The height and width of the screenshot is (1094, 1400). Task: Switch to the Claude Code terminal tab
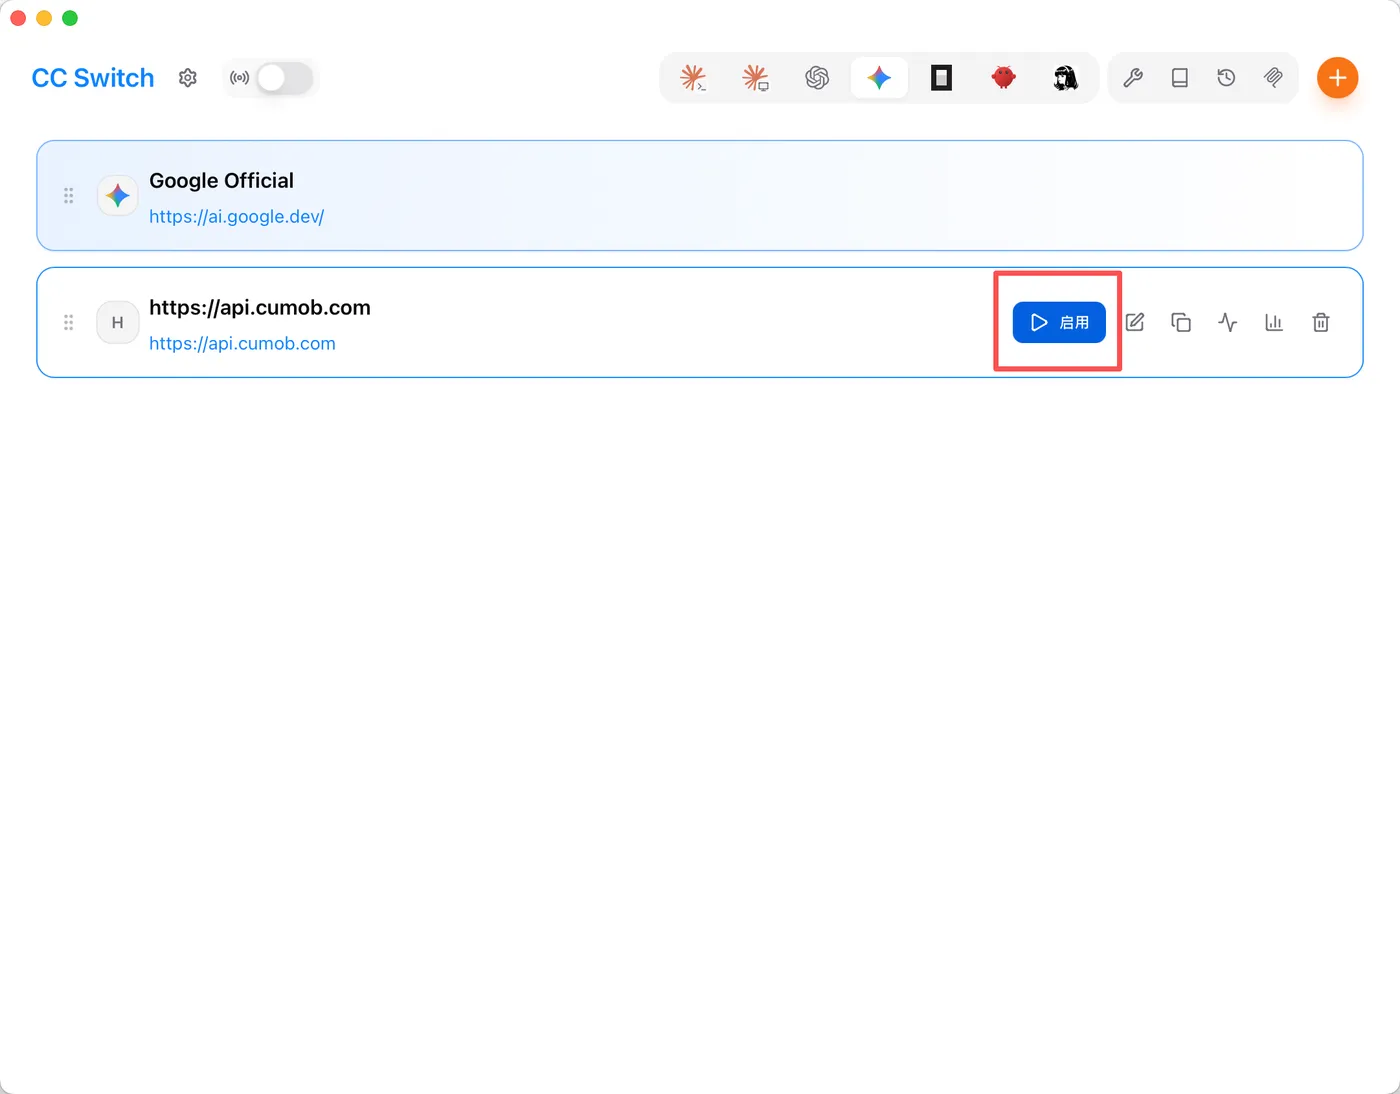tap(693, 78)
